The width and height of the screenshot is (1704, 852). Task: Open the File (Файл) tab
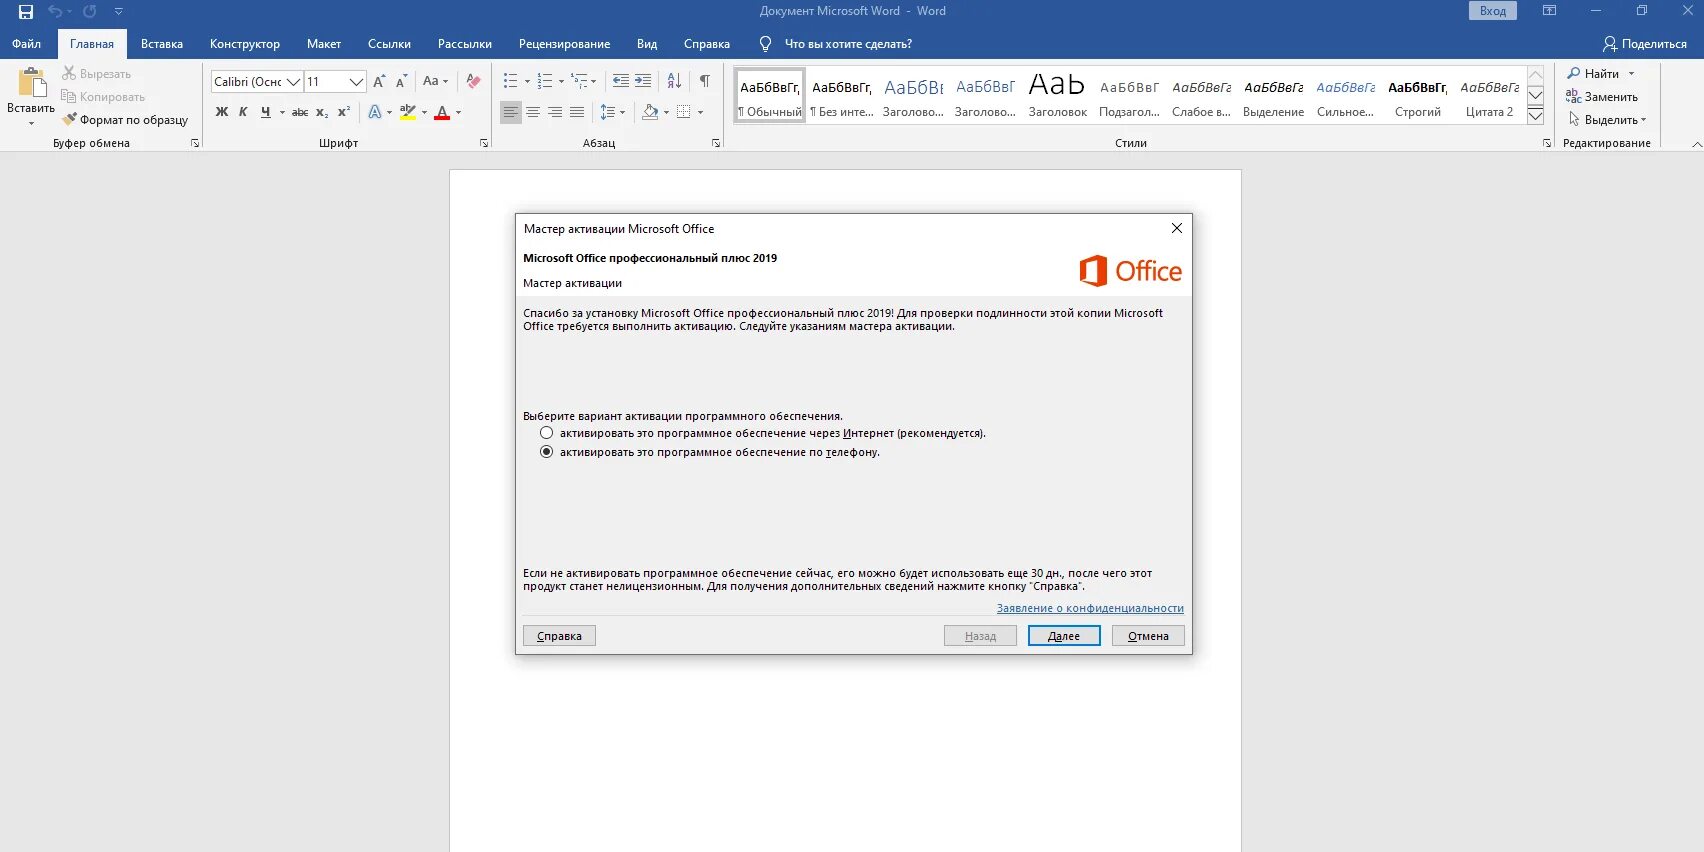[27, 44]
